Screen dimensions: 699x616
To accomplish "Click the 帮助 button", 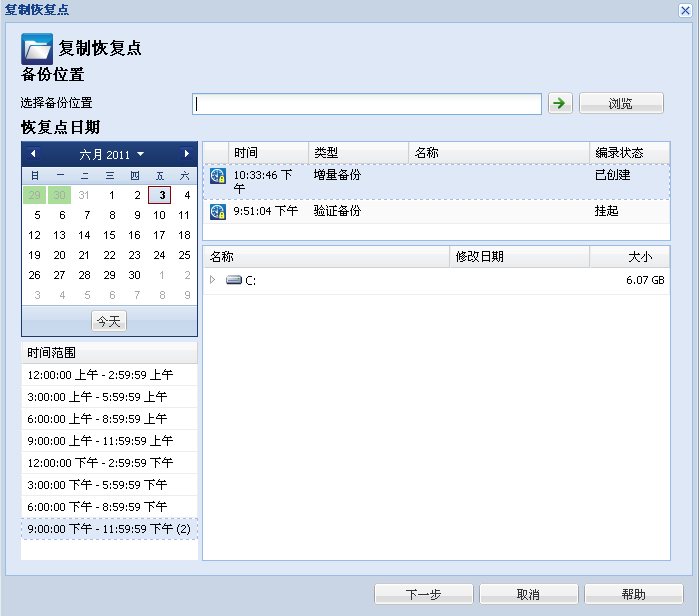I will pyautogui.click(x=633, y=594).
